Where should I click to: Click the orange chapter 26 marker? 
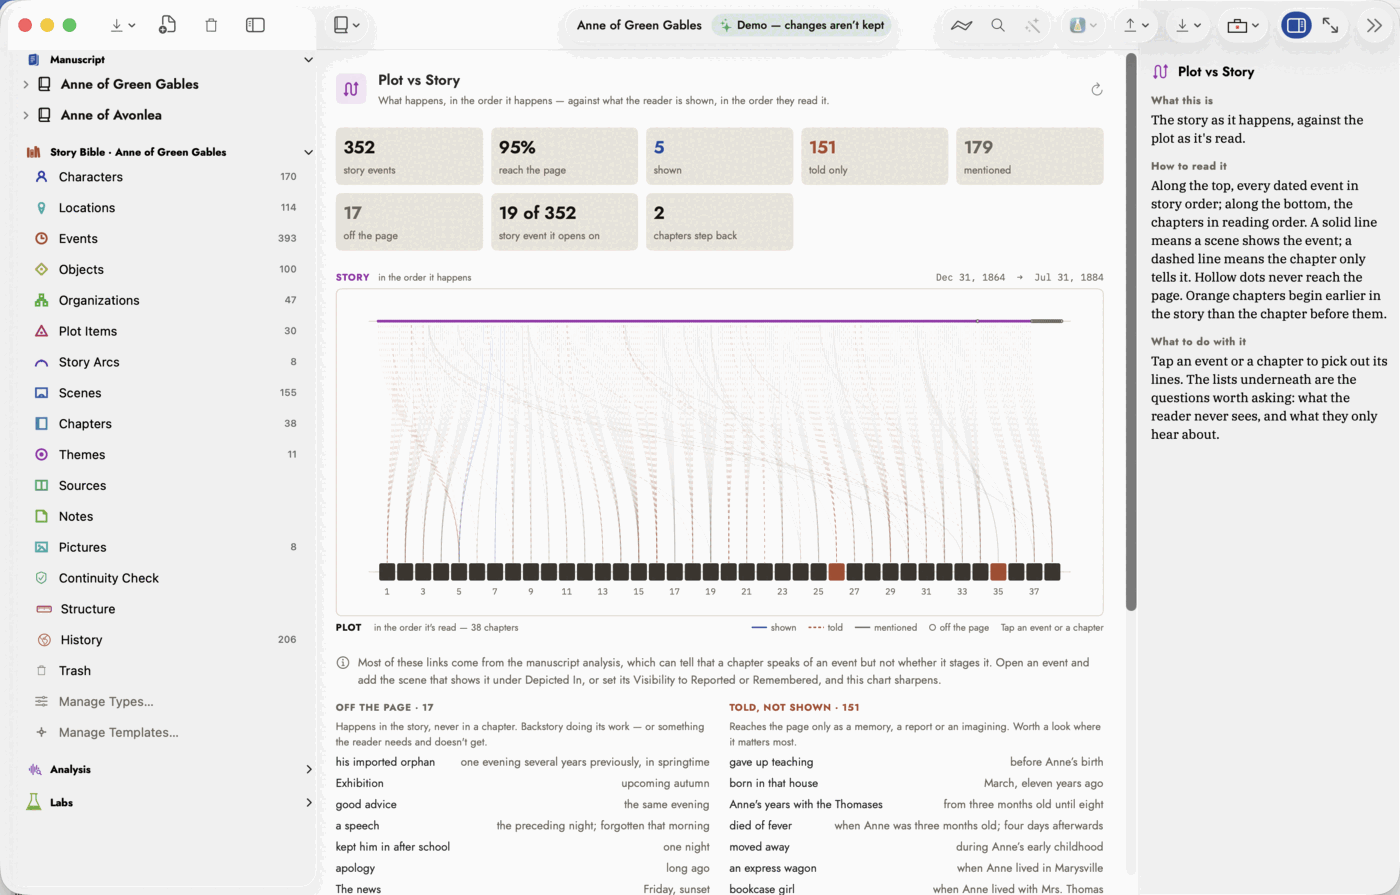click(x=836, y=572)
